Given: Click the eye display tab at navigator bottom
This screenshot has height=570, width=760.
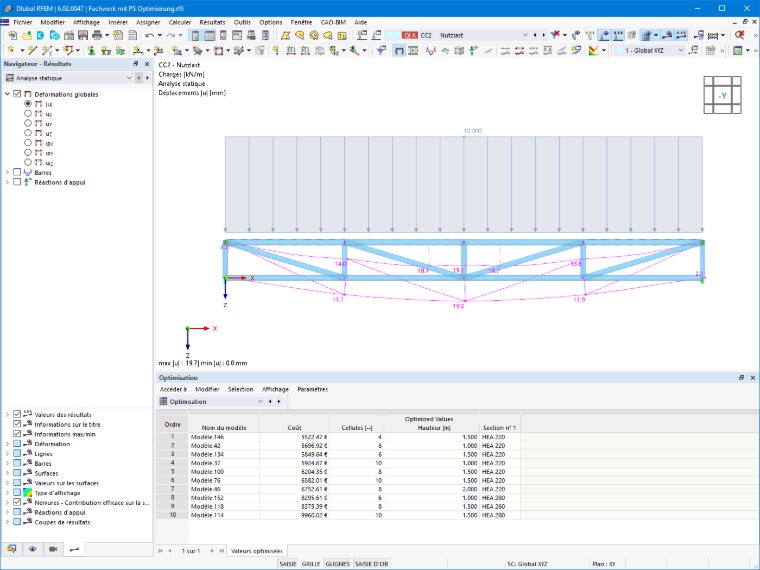Looking at the screenshot, I should (x=32, y=549).
